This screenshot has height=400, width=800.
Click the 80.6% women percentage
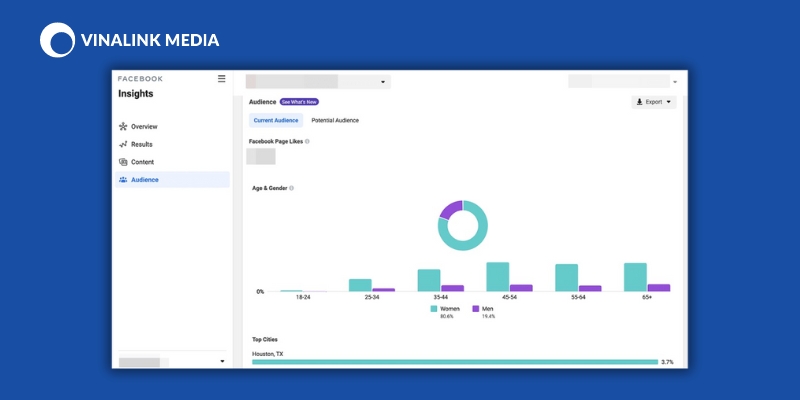446,317
